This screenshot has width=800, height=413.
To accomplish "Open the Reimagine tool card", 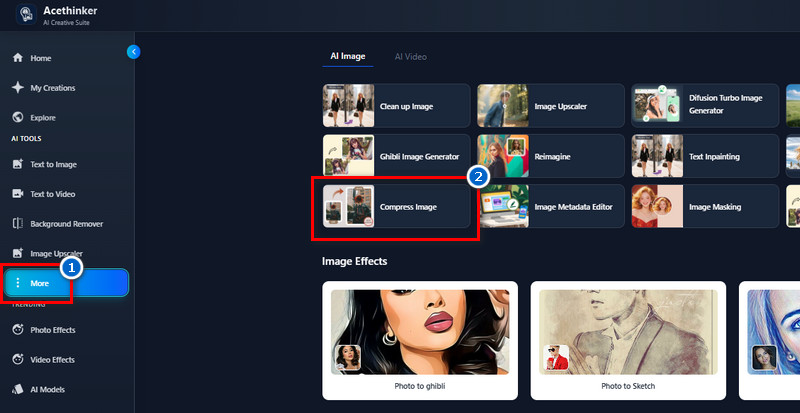I will click(x=551, y=156).
